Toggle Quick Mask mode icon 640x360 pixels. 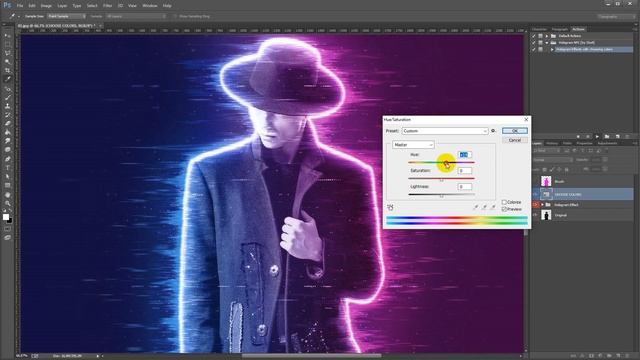(x=7, y=229)
